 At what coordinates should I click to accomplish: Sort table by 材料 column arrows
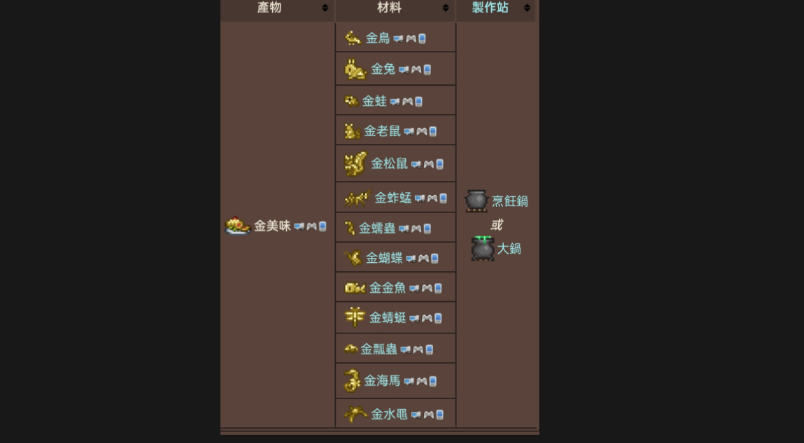(445, 8)
